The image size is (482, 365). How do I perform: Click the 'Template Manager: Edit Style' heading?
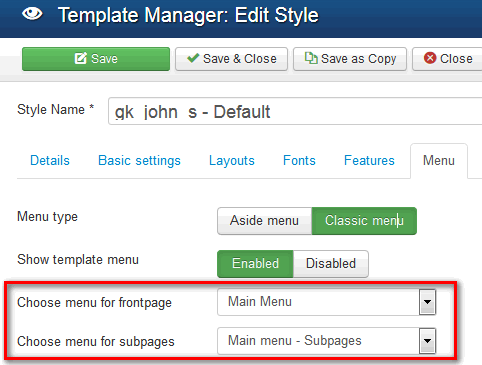[x=188, y=15]
